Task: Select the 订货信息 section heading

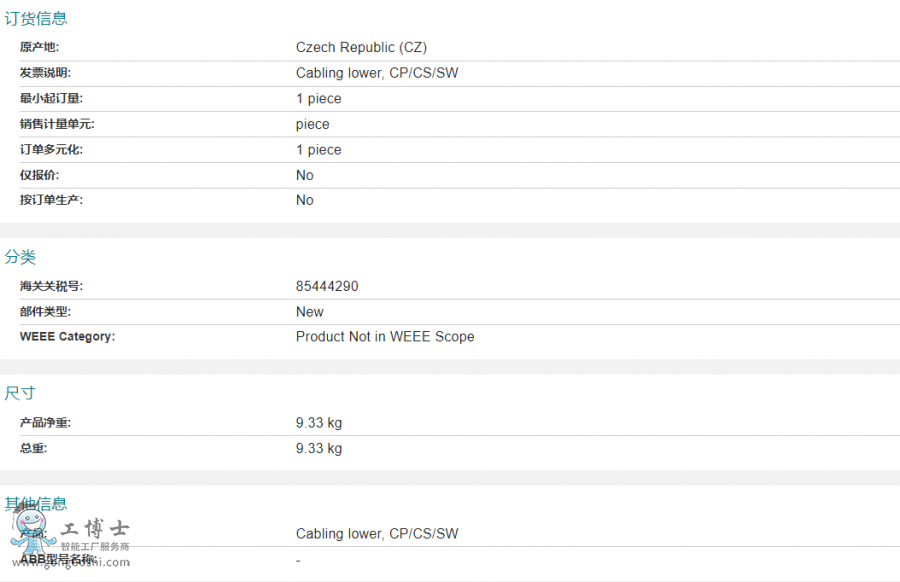Action: (x=36, y=18)
